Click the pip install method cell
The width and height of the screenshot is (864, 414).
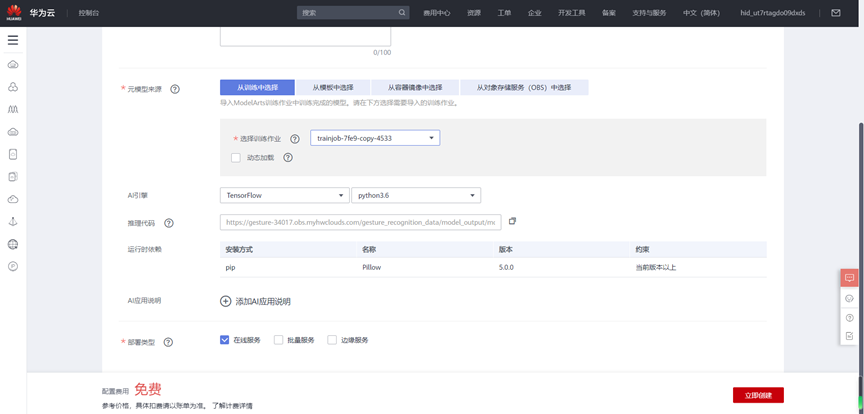(230, 267)
